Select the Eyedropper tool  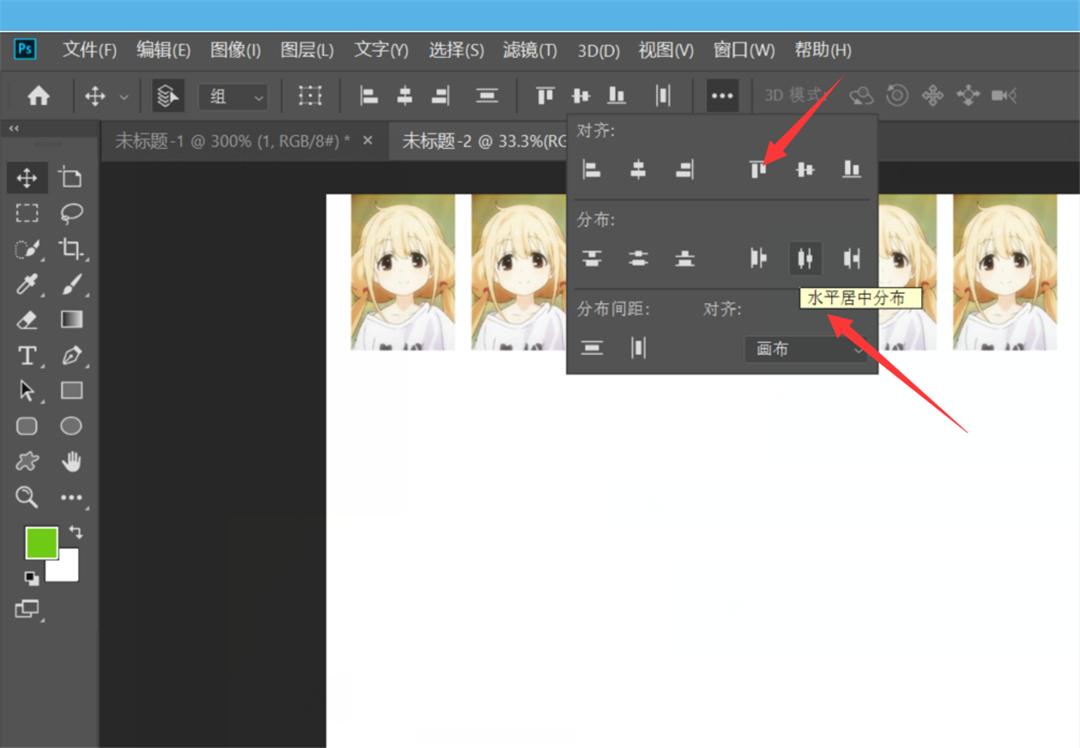tap(27, 285)
